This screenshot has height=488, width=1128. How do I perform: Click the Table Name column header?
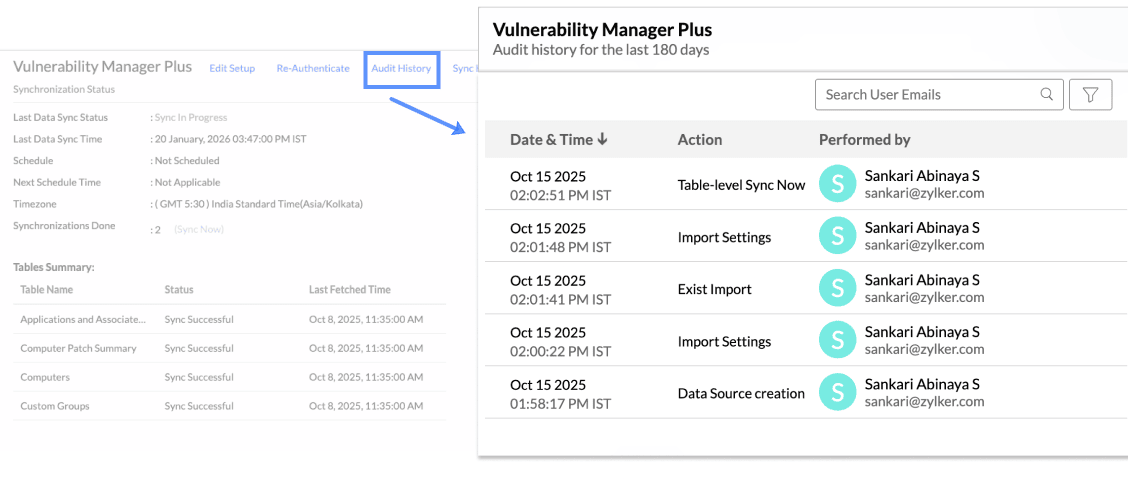(x=47, y=290)
